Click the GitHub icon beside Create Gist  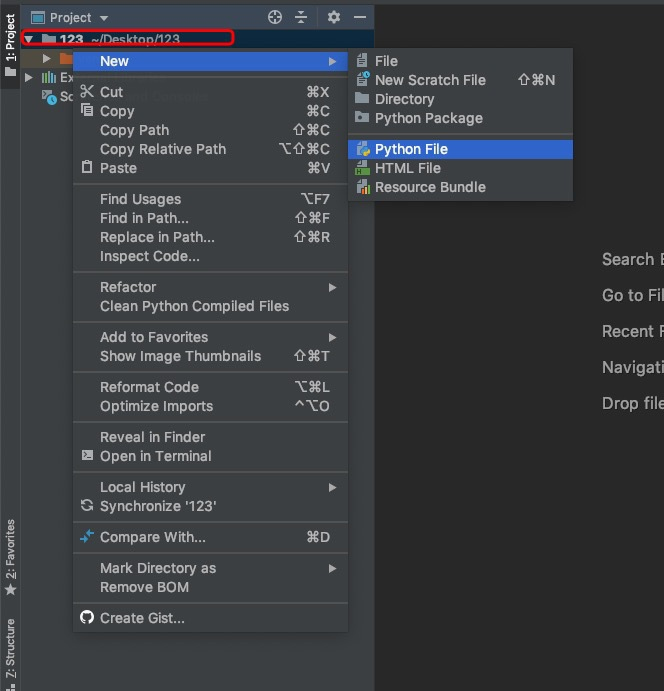87,618
